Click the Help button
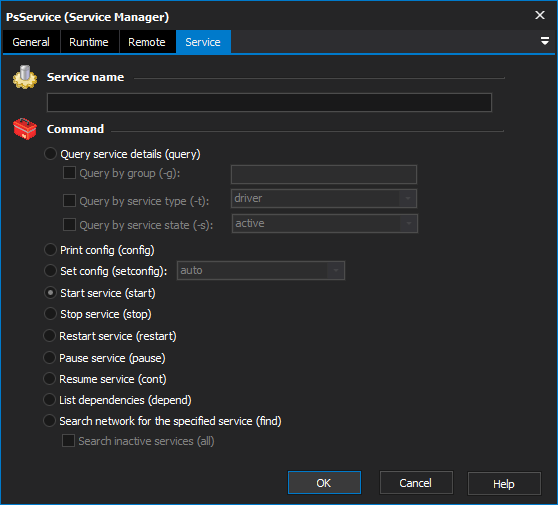 click(x=504, y=483)
